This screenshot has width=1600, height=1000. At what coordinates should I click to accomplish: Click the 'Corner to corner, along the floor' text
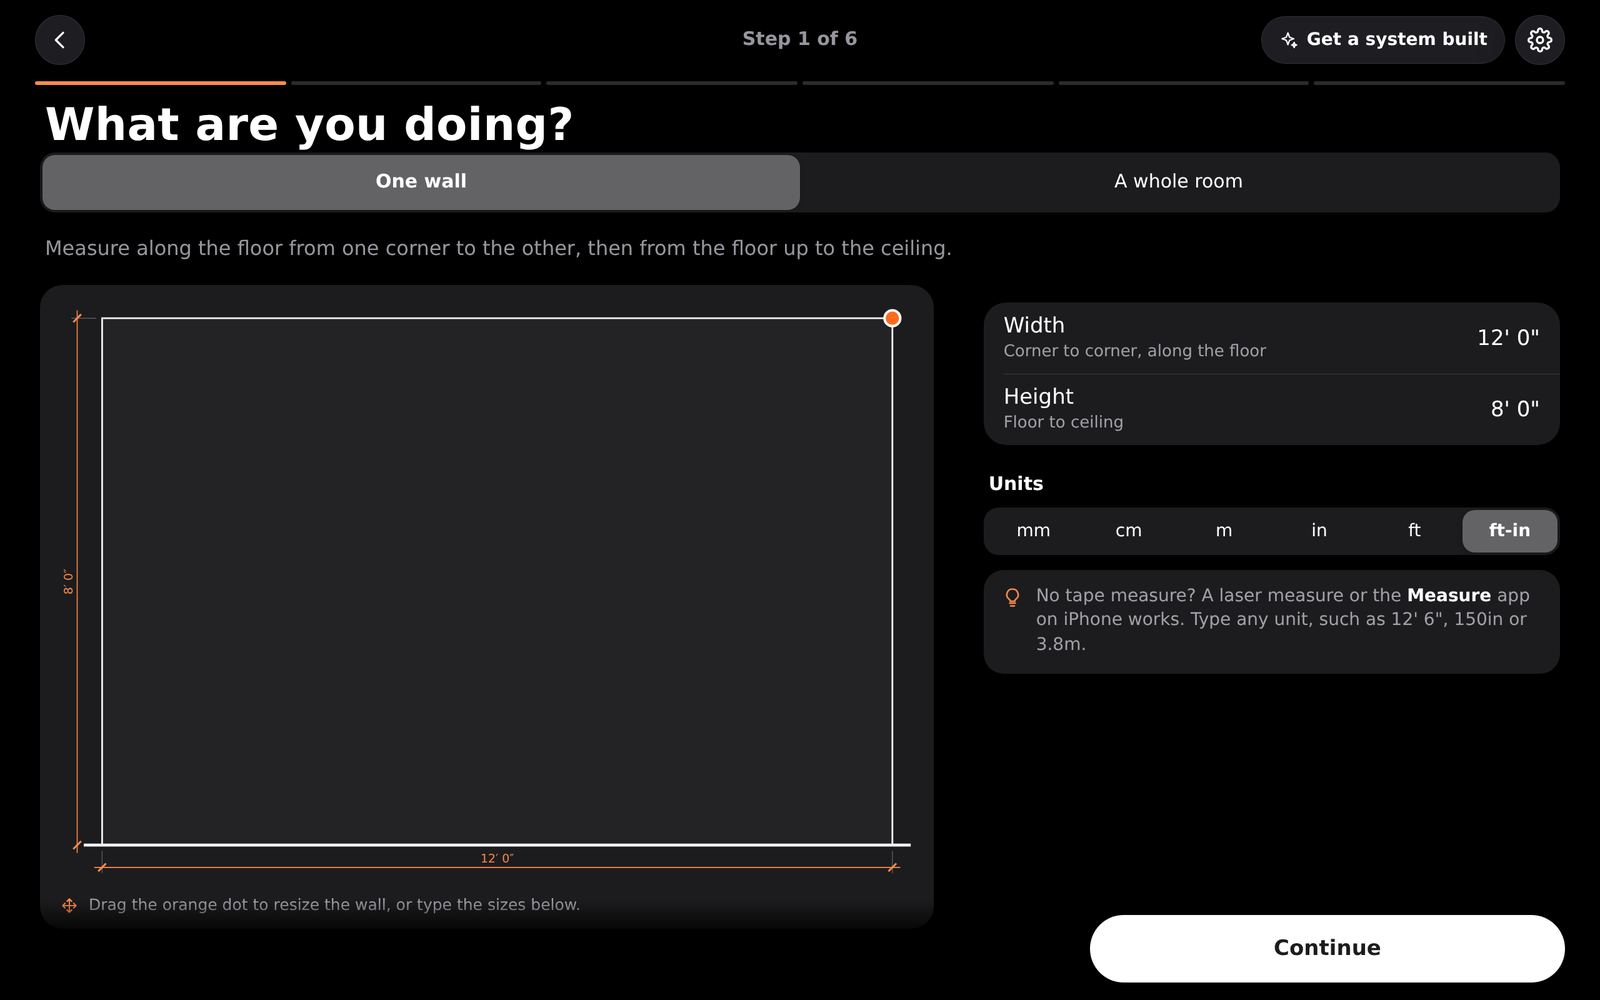1135,351
